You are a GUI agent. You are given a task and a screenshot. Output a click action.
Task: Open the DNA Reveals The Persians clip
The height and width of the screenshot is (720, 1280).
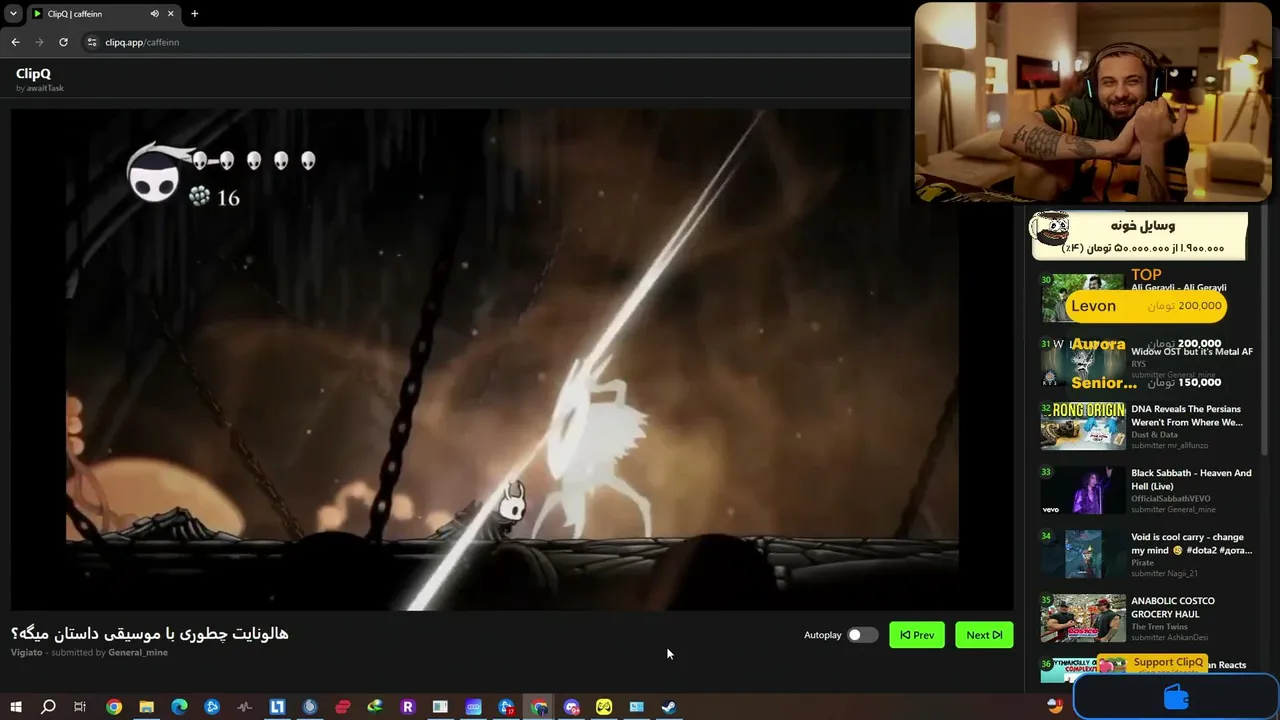point(1186,415)
